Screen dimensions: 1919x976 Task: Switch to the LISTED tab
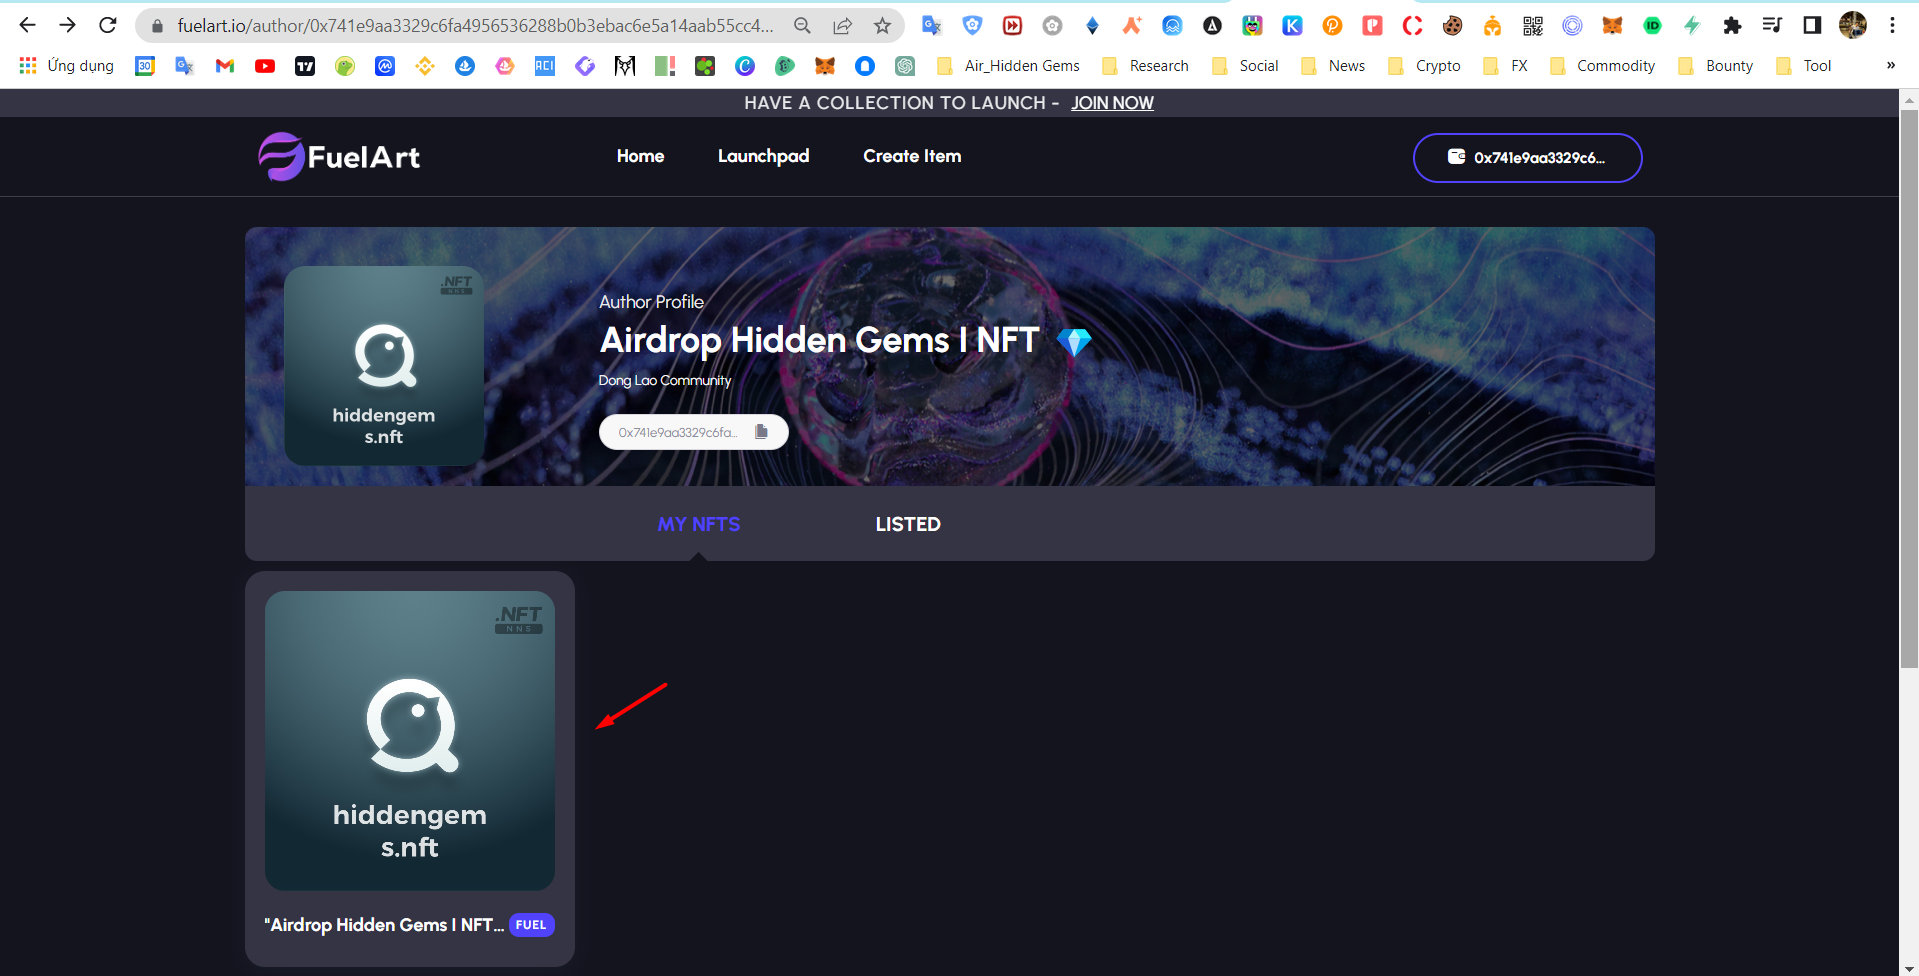click(x=908, y=524)
